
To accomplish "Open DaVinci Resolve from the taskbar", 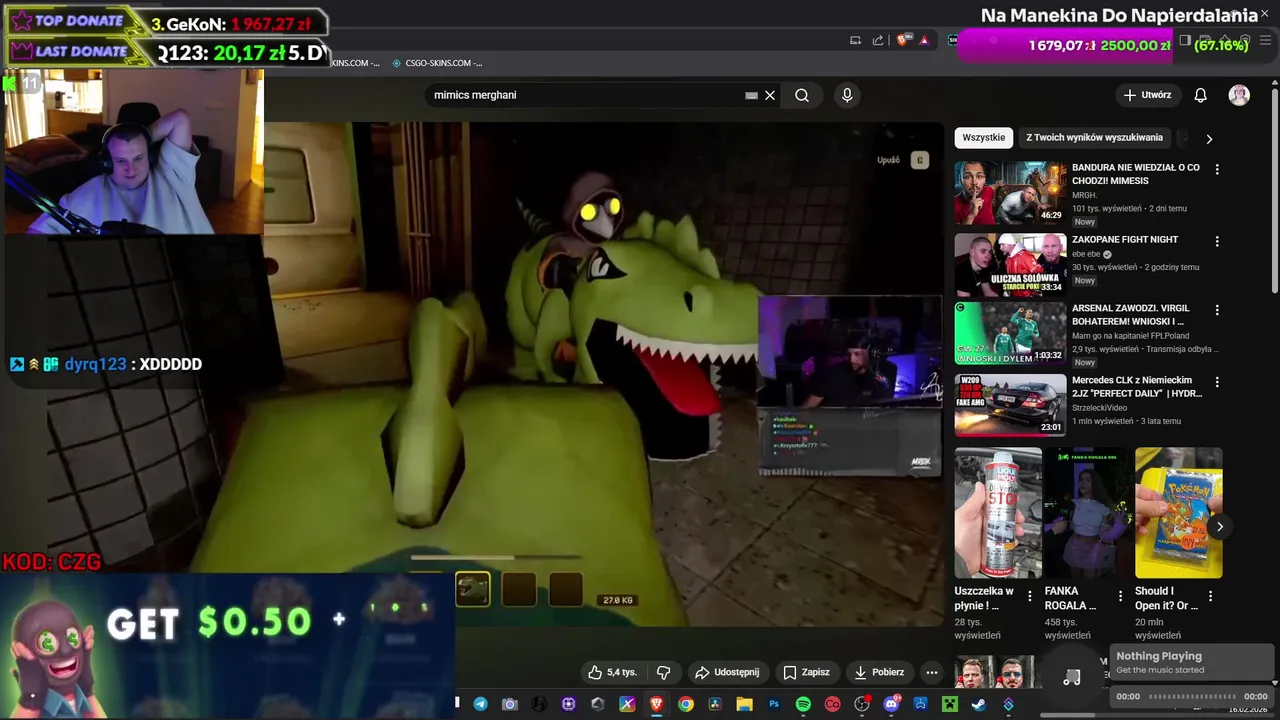I will pos(715,704).
